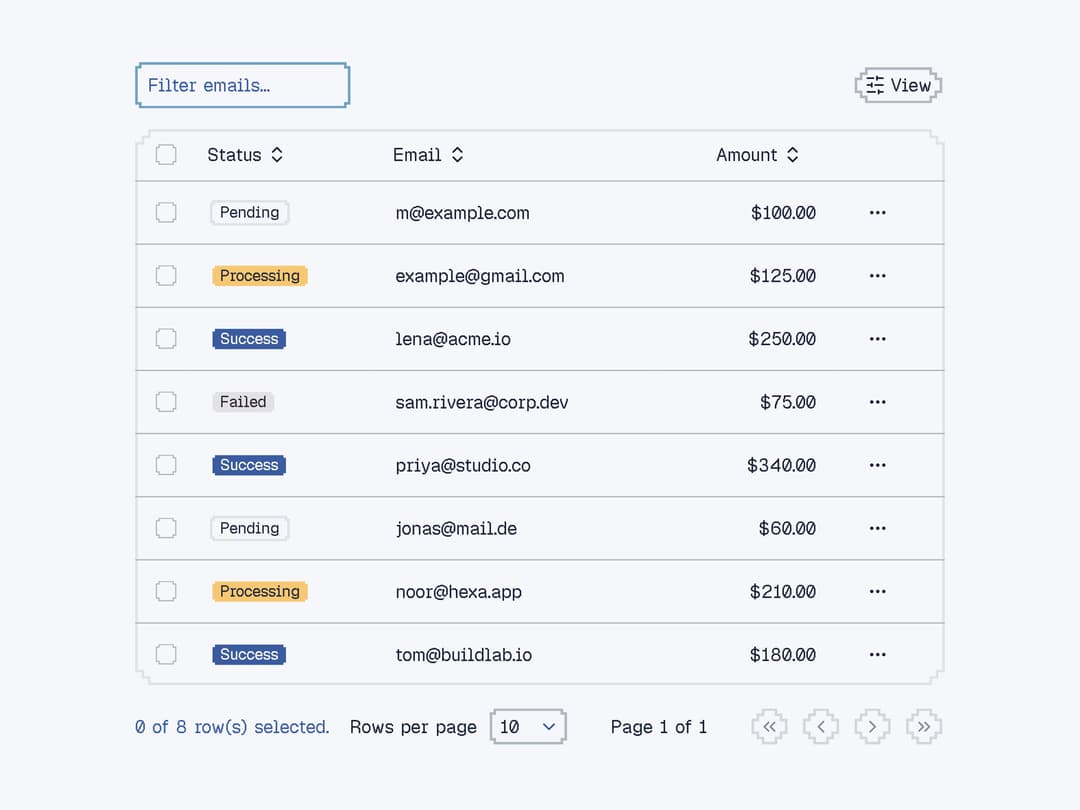
Task: Click the $210.00 amount cell
Action: pyautogui.click(x=782, y=592)
